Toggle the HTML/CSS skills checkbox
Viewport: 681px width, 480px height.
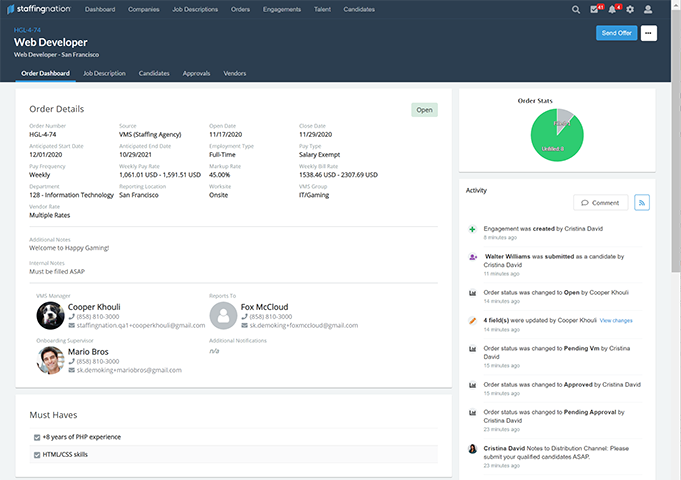(37, 455)
